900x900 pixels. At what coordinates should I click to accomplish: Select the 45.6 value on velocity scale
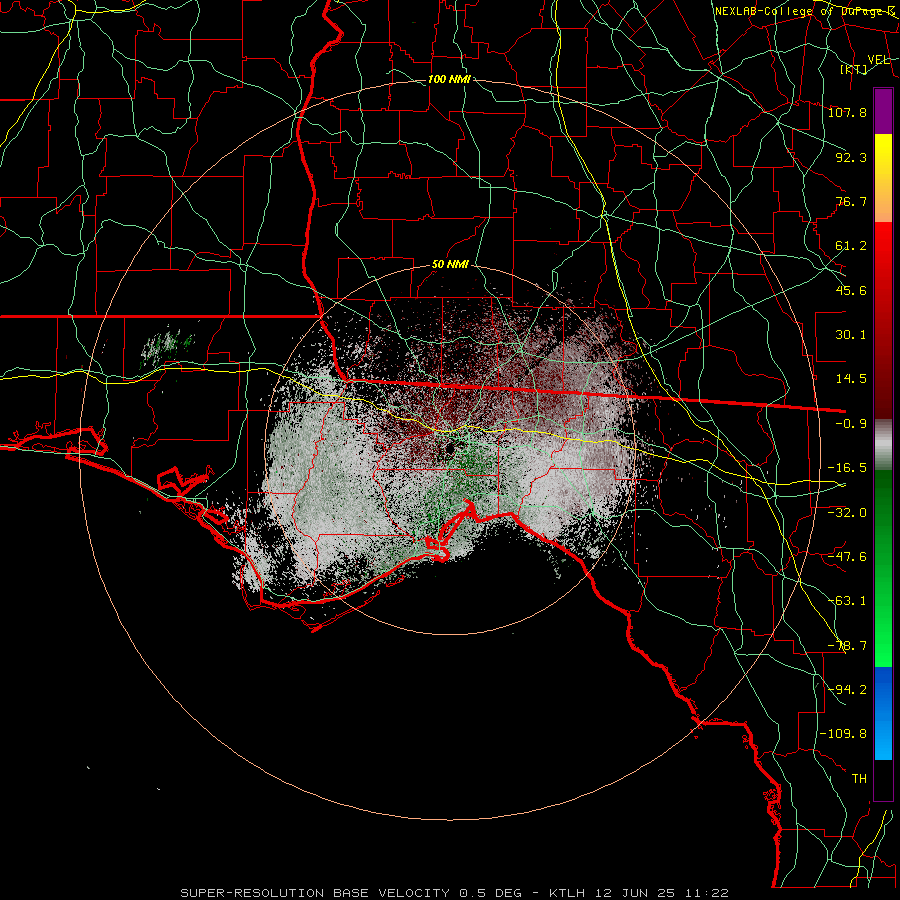click(x=851, y=290)
